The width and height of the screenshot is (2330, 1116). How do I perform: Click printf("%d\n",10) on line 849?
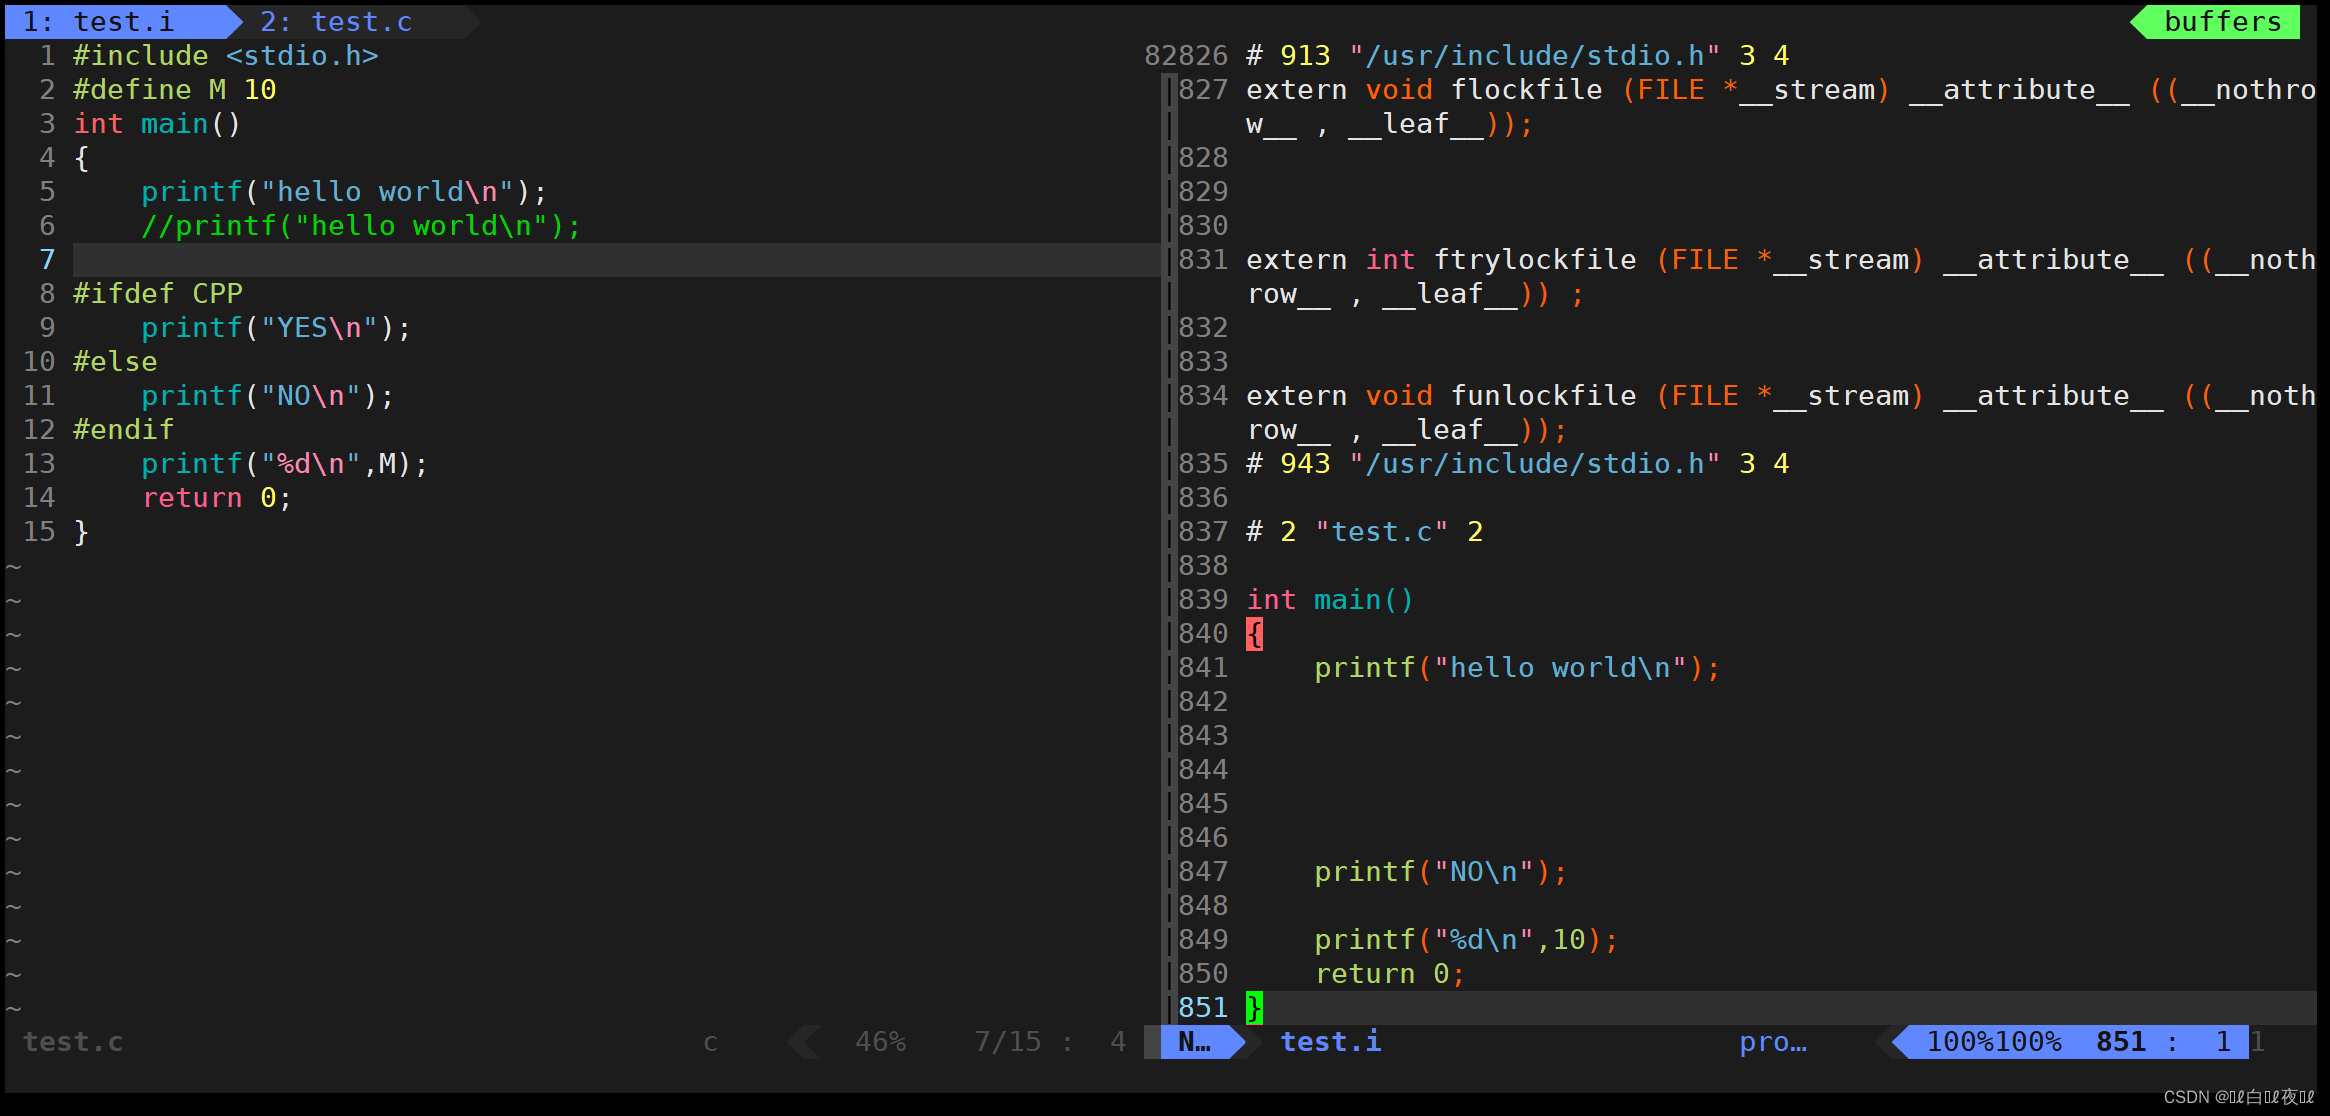[1466, 940]
